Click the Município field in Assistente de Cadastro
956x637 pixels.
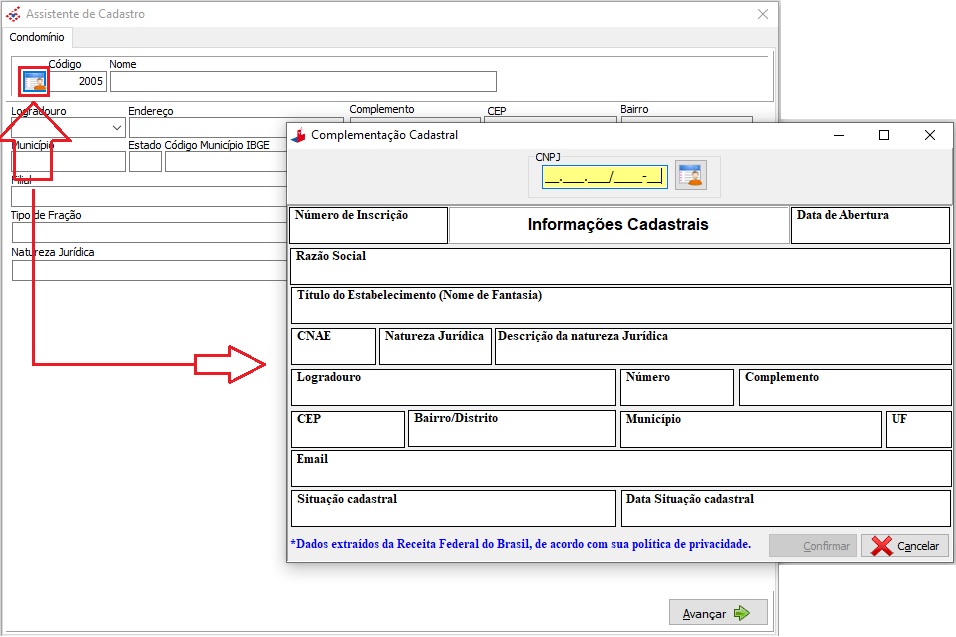tap(68, 162)
